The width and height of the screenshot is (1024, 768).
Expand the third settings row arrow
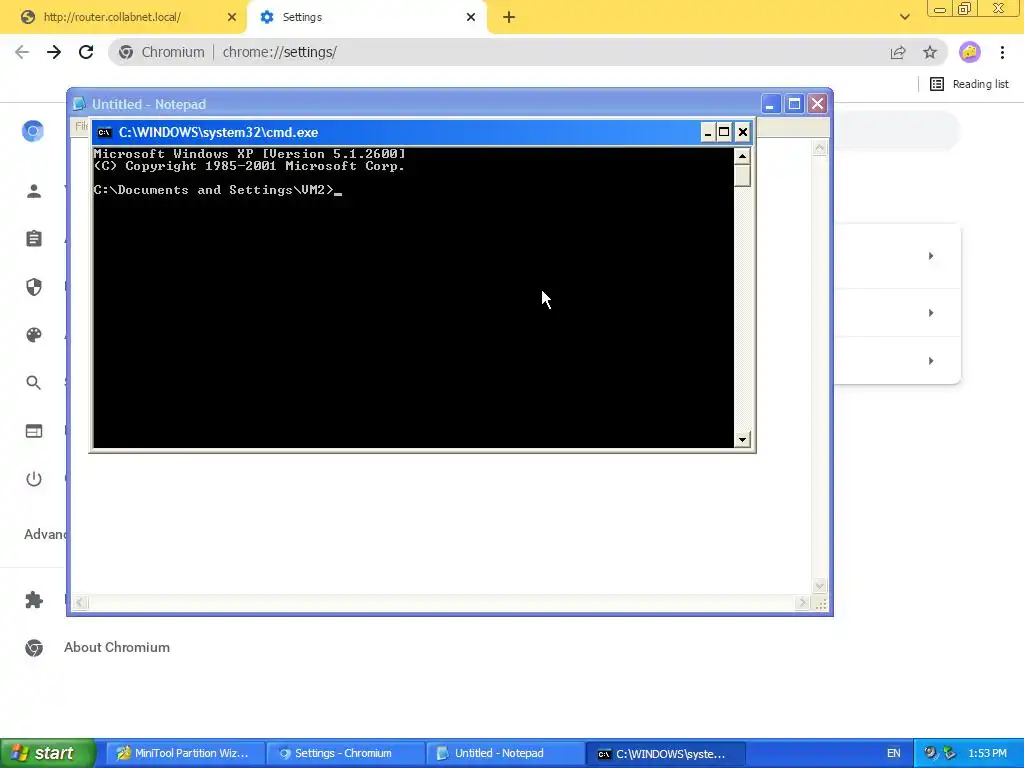pyautogui.click(x=931, y=360)
